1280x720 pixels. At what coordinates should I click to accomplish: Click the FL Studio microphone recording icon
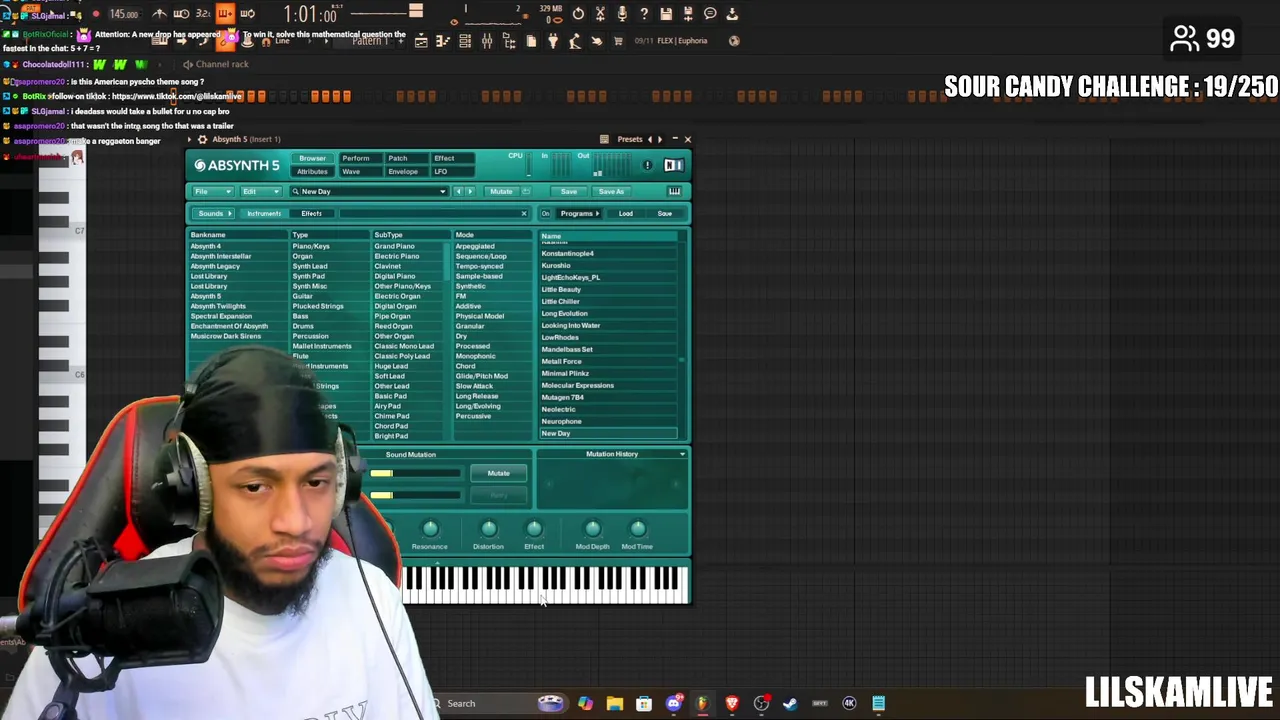click(622, 13)
